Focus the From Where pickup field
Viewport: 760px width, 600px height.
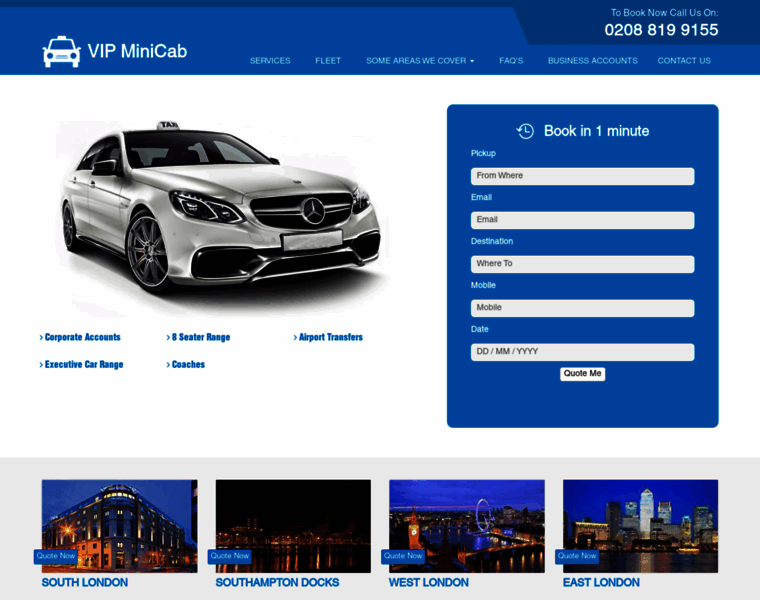(x=582, y=176)
